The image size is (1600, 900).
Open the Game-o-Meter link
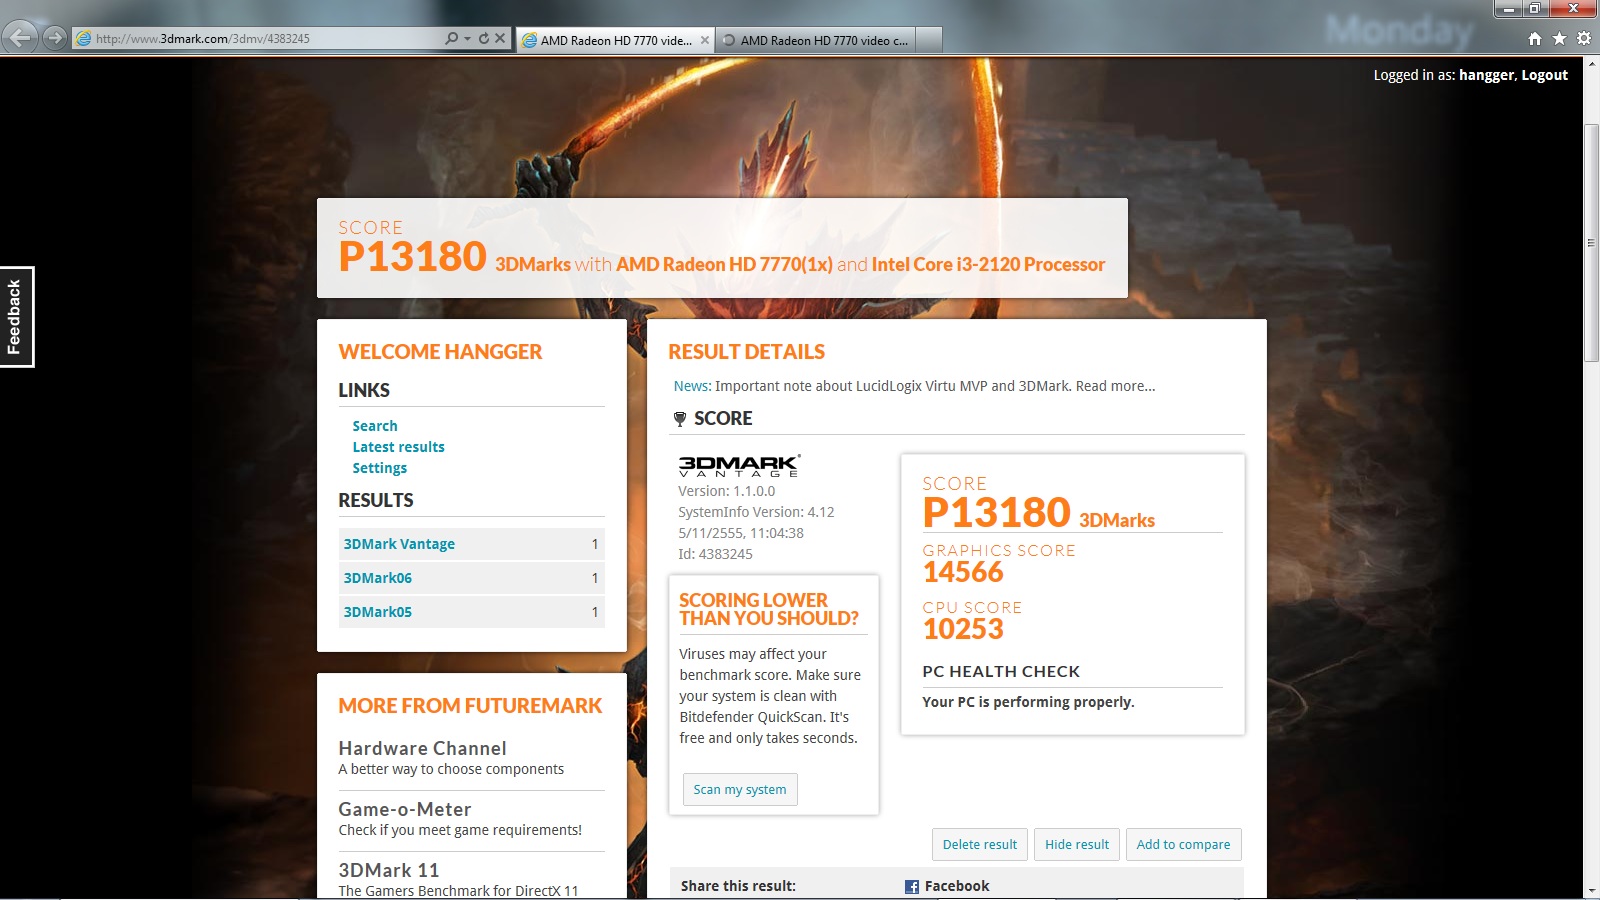(405, 809)
